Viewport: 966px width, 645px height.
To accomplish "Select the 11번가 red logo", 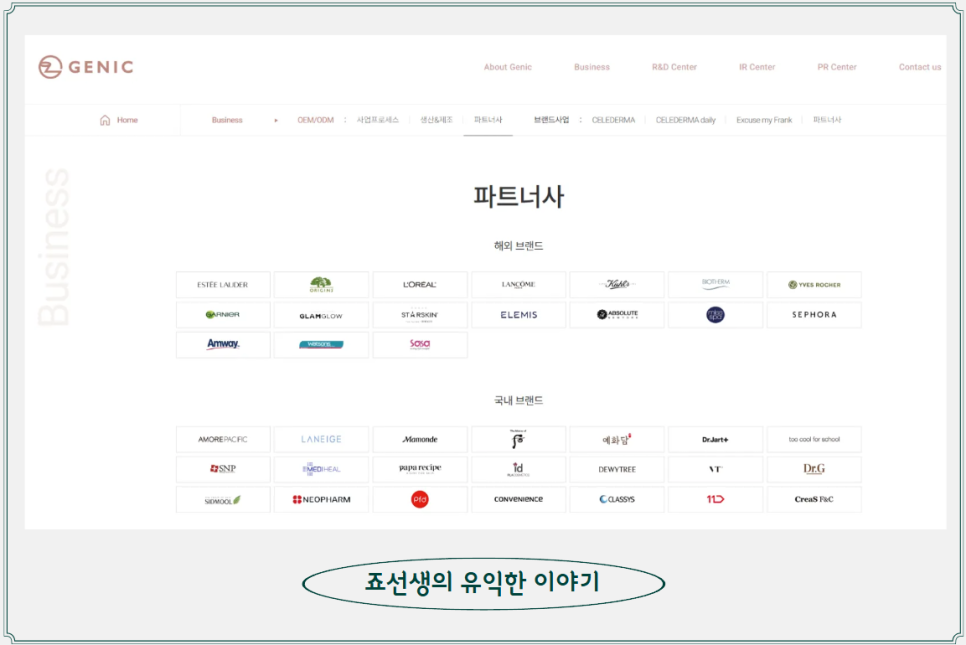I will pyautogui.click(x=715, y=499).
